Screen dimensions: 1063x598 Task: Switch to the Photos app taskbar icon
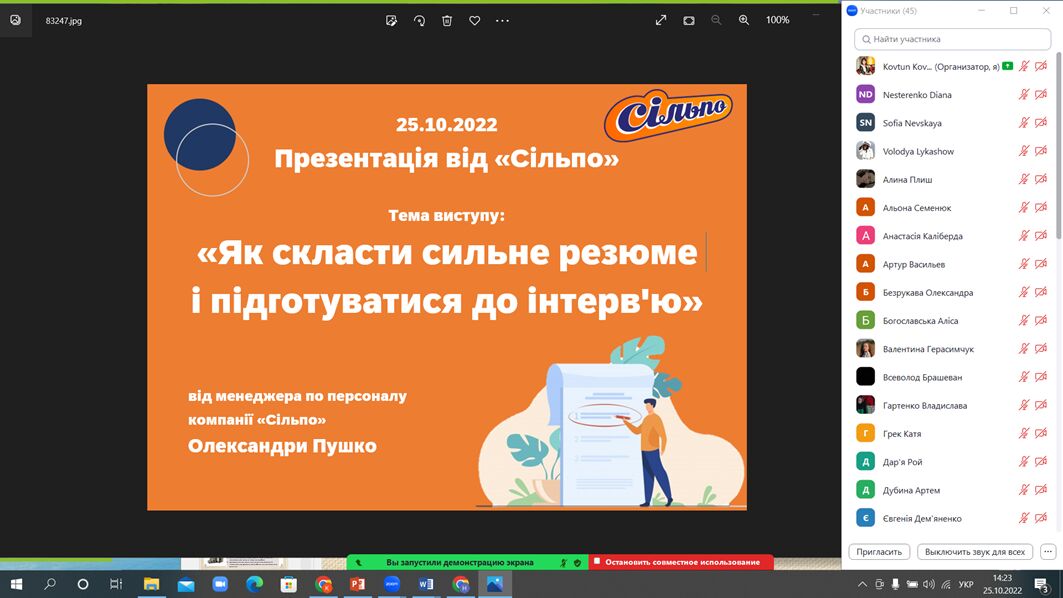(x=495, y=584)
